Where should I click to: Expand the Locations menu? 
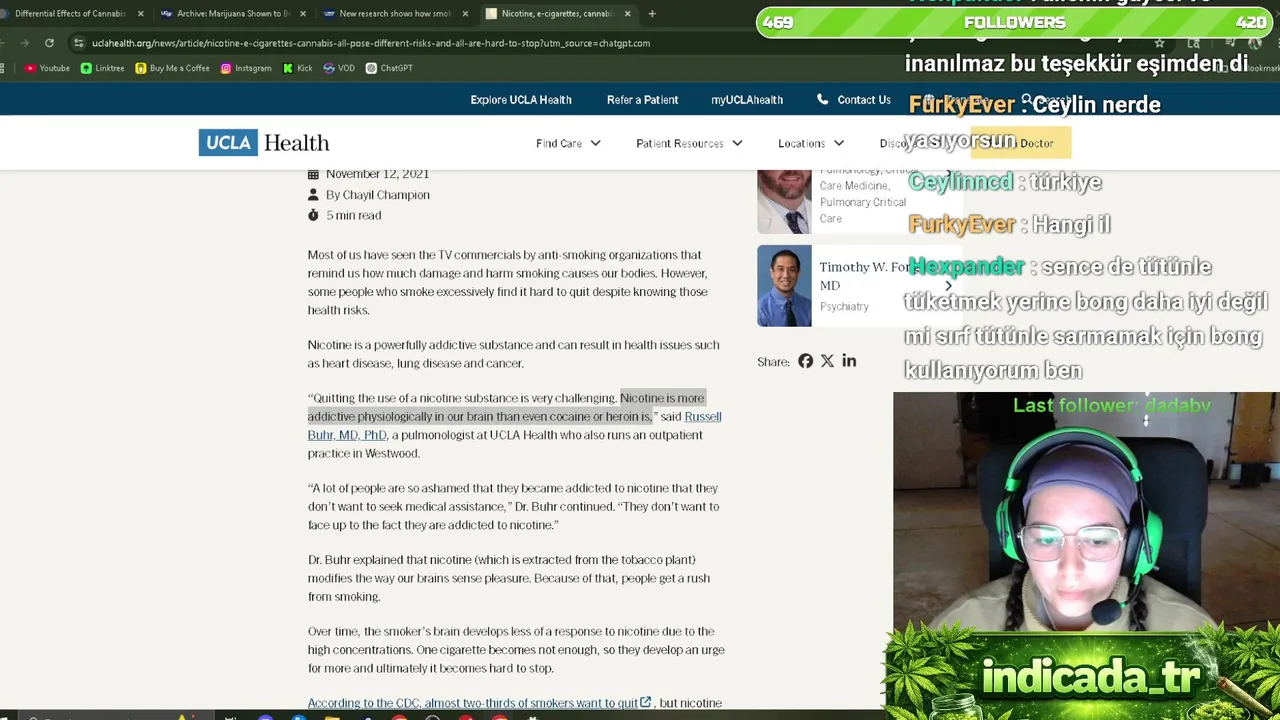coord(811,143)
